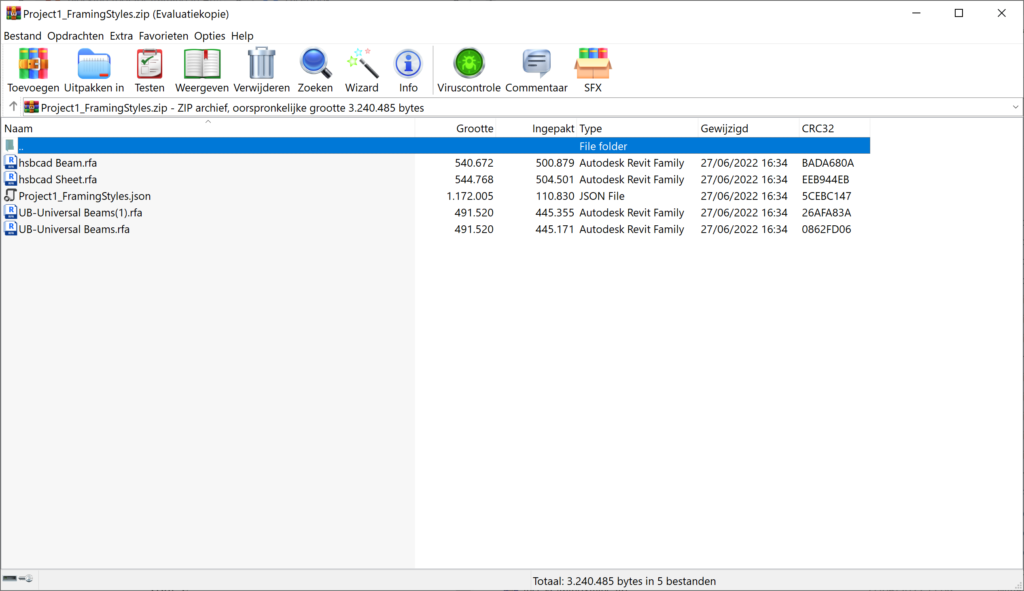Open the Opdrachten menu
Screen dimensions: 1024x591
pos(75,36)
